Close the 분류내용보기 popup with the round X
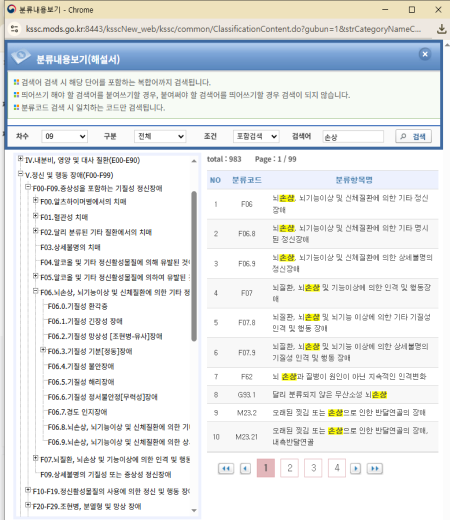This screenshot has width=450, height=520. pyautogui.click(x=425, y=54)
